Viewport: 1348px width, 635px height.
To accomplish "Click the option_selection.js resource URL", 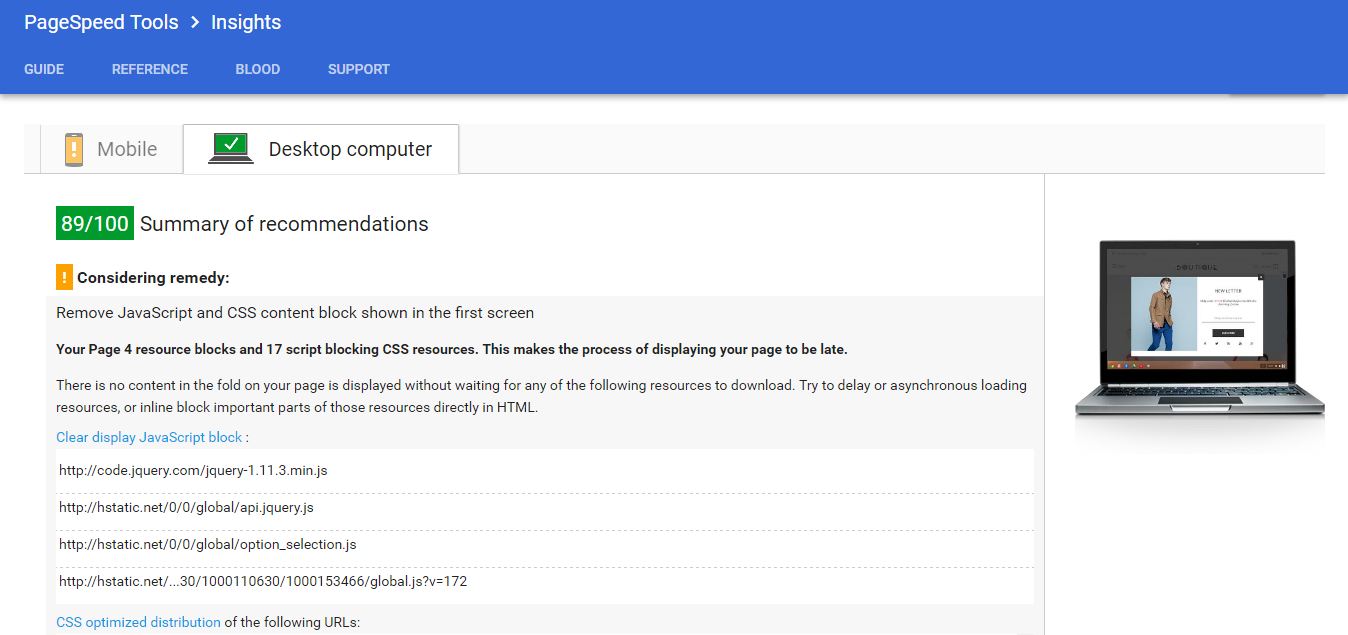I will (x=208, y=544).
